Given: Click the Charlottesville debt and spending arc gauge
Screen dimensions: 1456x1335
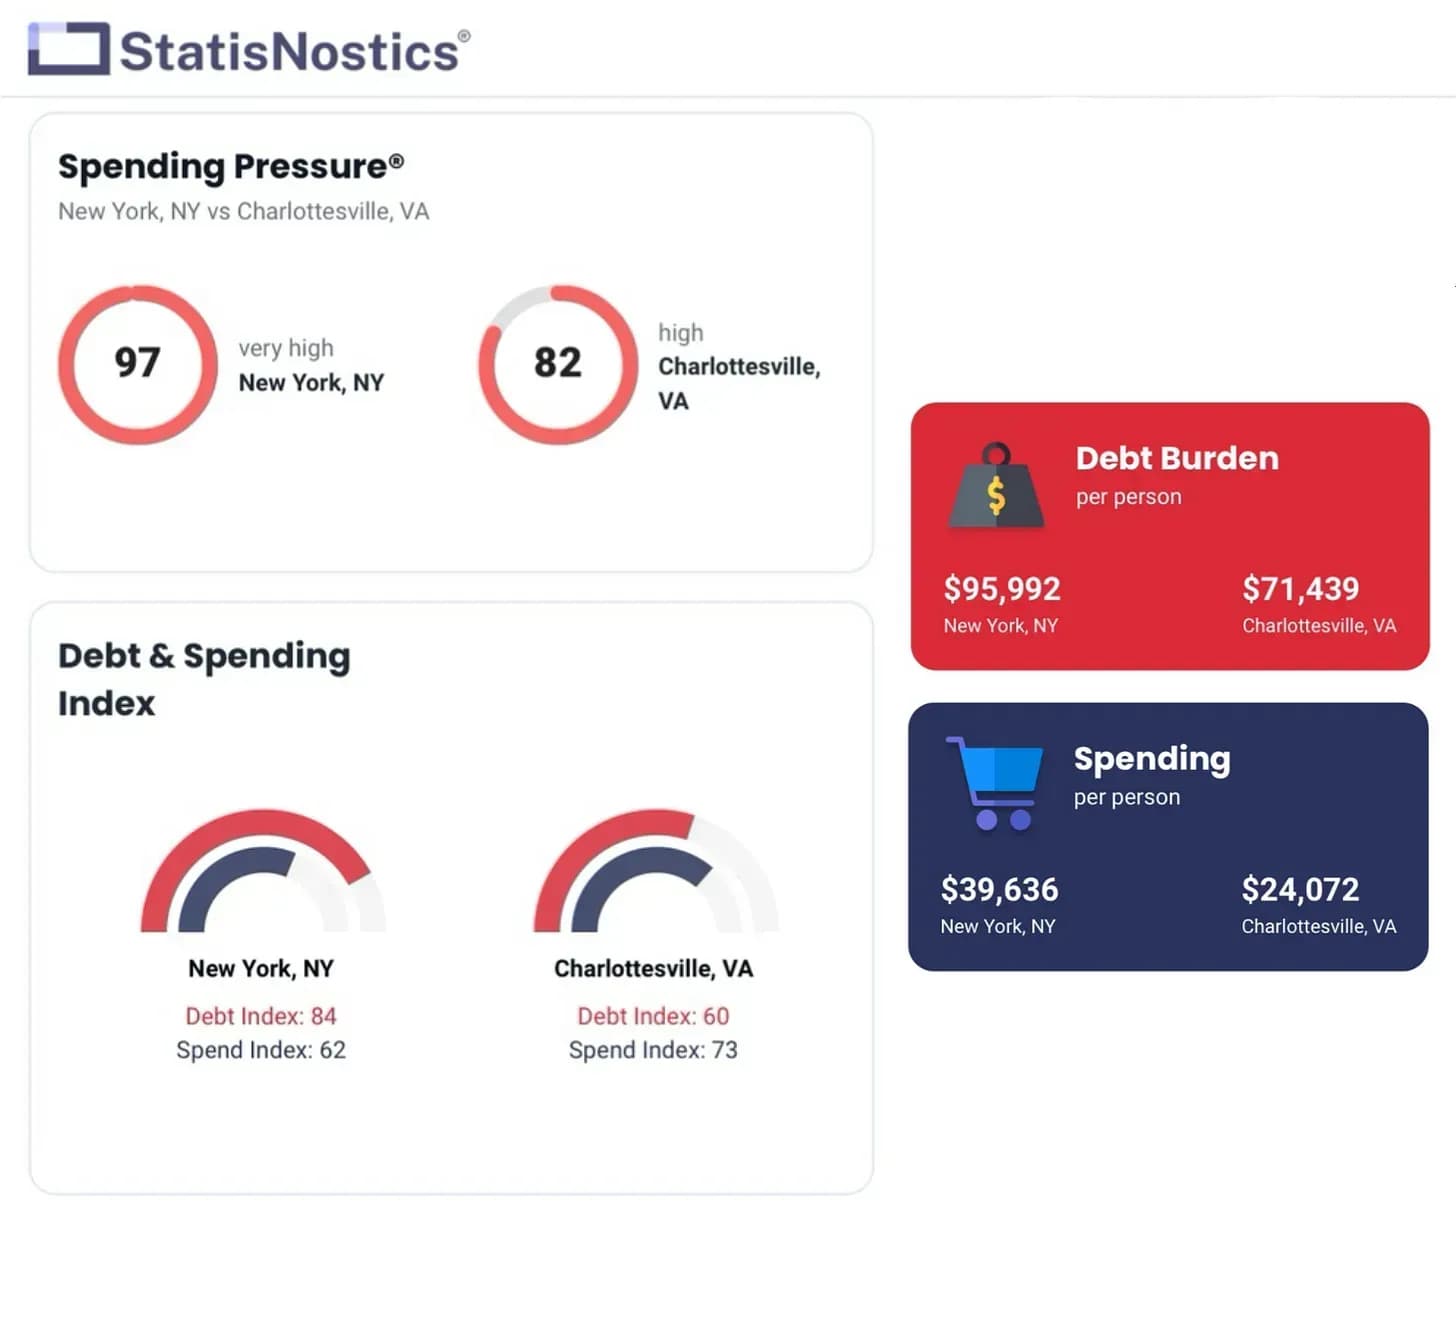Looking at the screenshot, I should point(655,871).
